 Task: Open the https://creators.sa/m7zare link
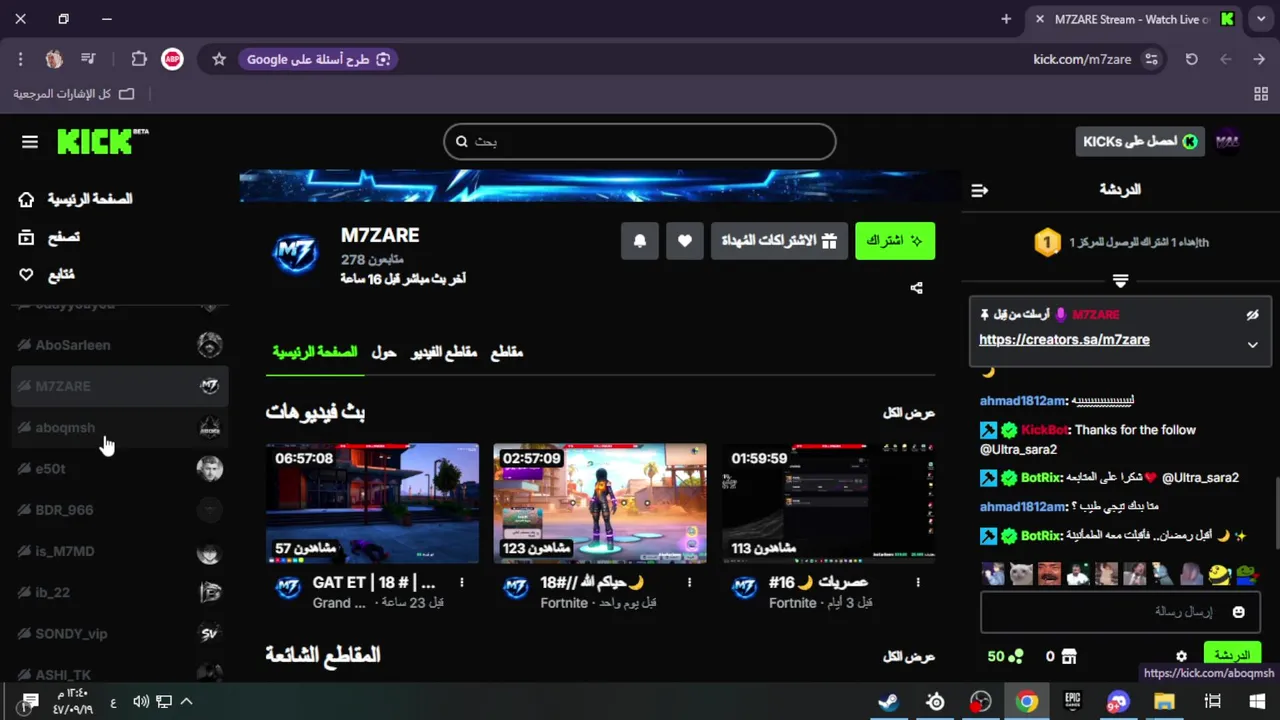[x=1064, y=340]
